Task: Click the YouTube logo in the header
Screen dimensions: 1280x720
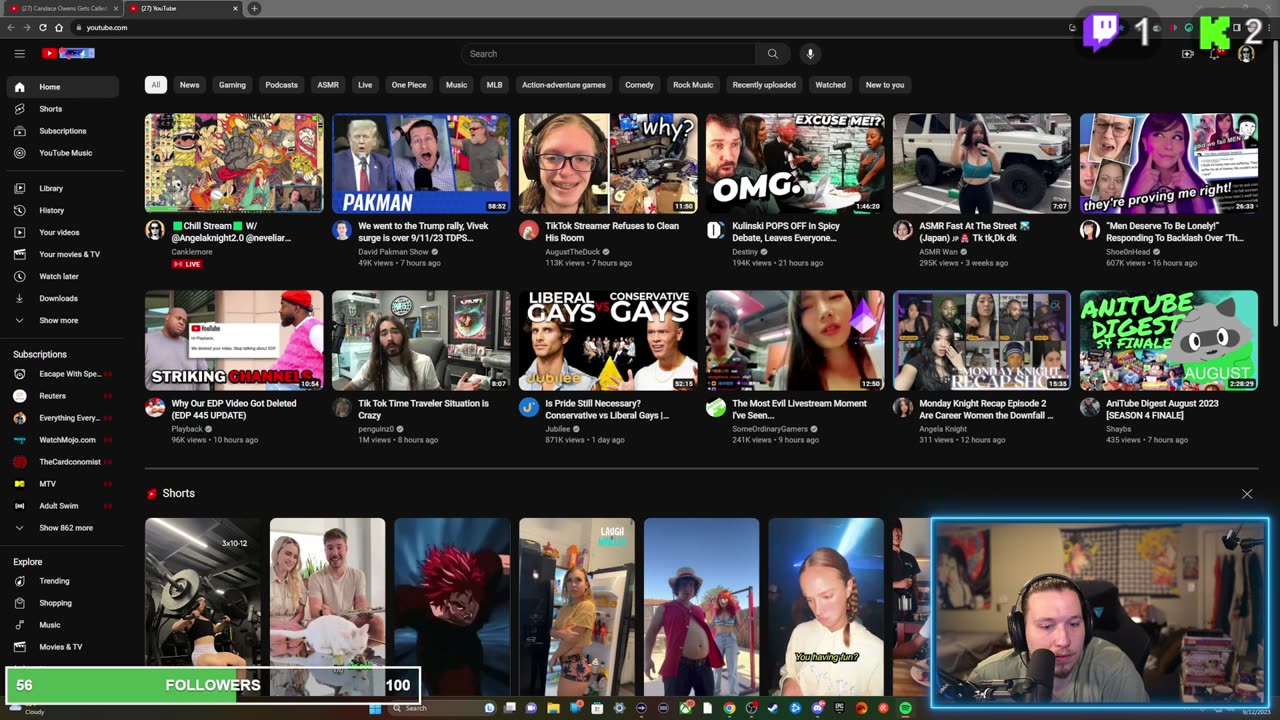Action: 68,54
